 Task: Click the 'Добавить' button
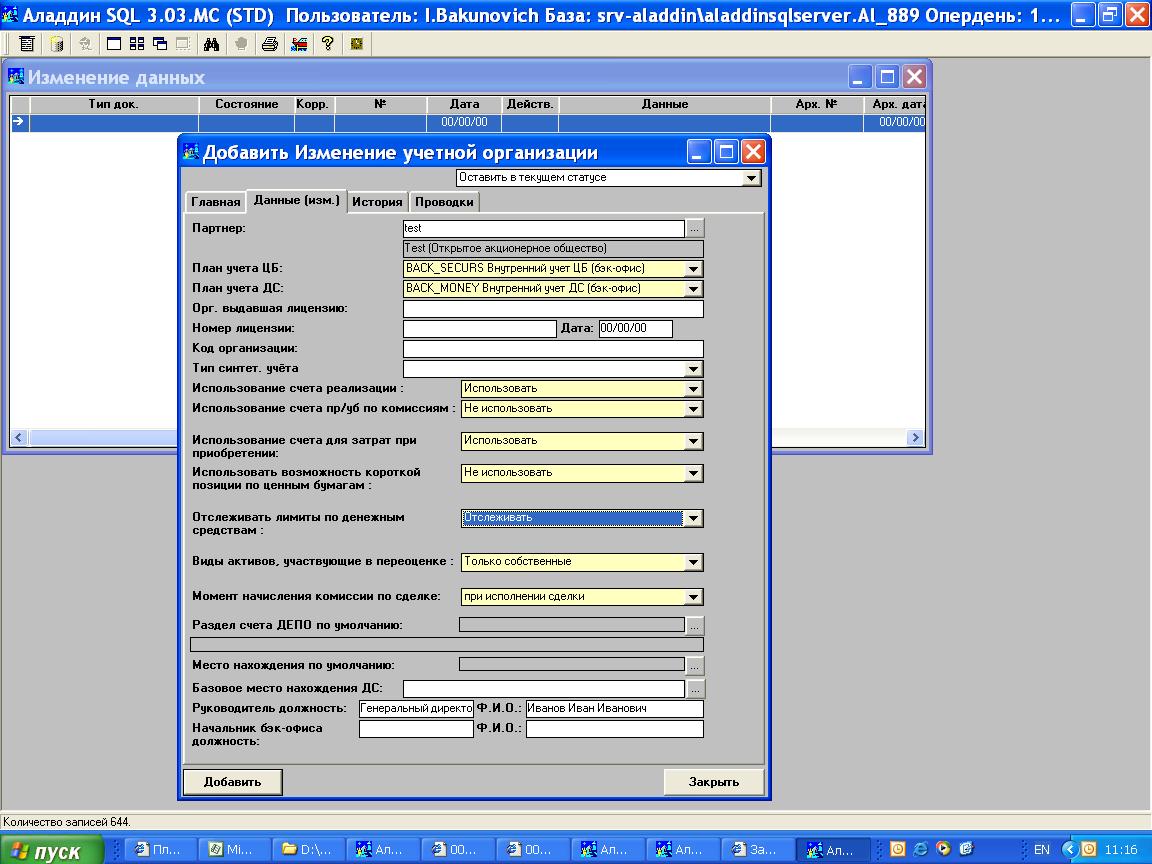click(232, 782)
